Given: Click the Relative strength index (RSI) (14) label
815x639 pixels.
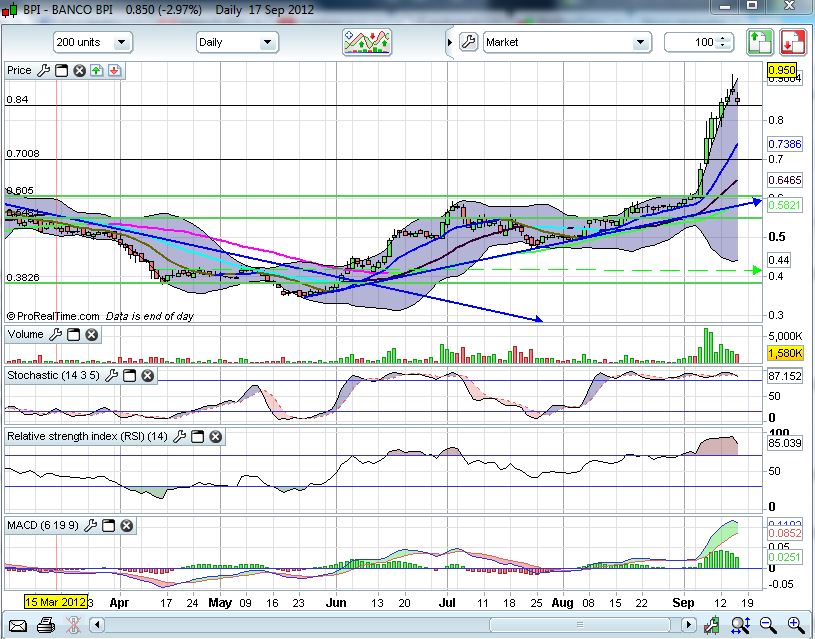Looking at the screenshot, I should click(x=87, y=436).
